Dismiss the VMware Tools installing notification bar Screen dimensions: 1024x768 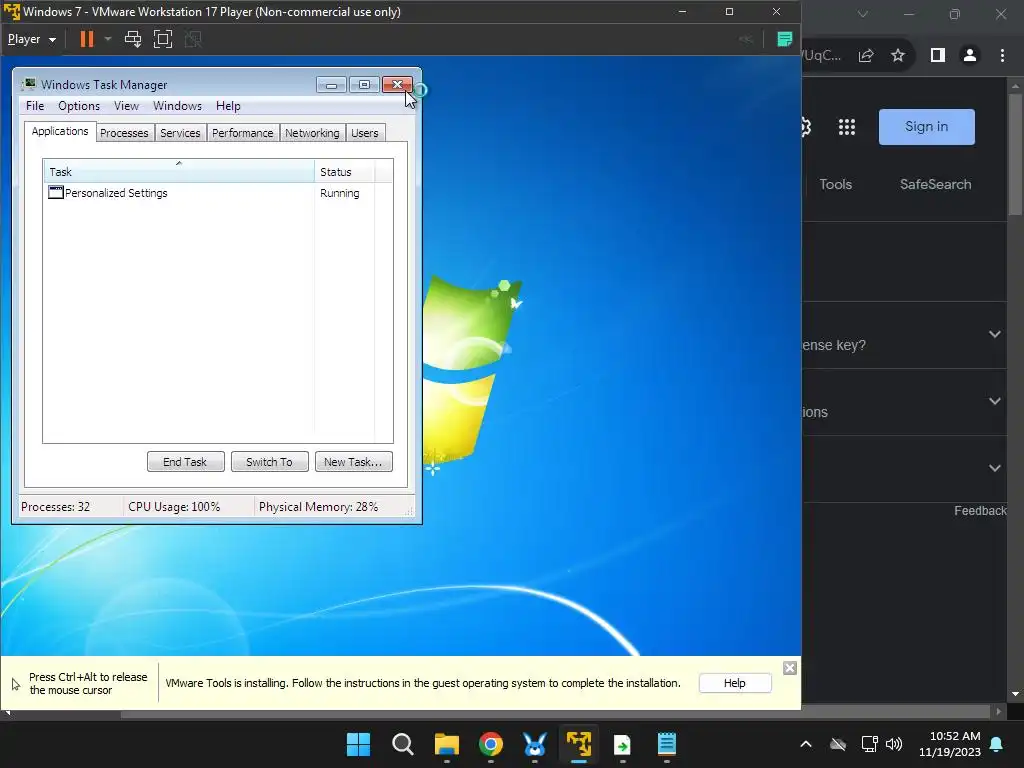tap(790, 668)
